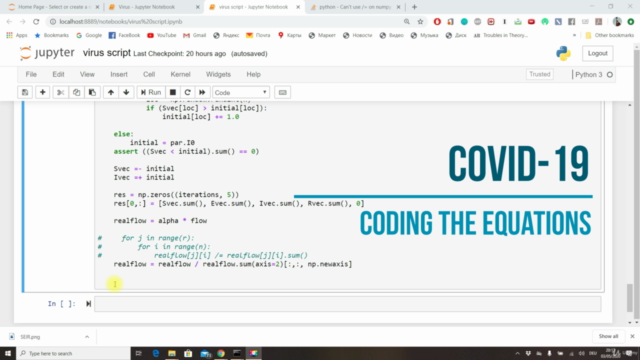The height and width of the screenshot is (360, 640).
Task: Open the zoom magnifier icon in address bar
Action: point(407,22)
